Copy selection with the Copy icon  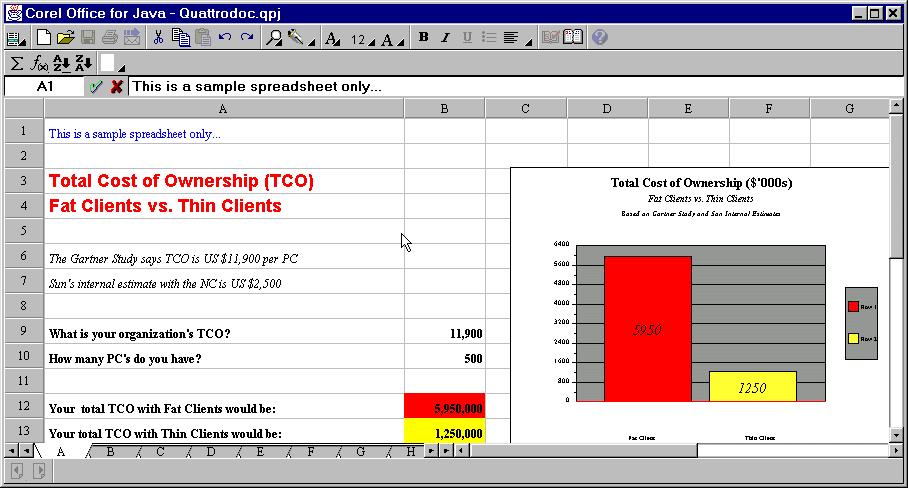(181, 38)
